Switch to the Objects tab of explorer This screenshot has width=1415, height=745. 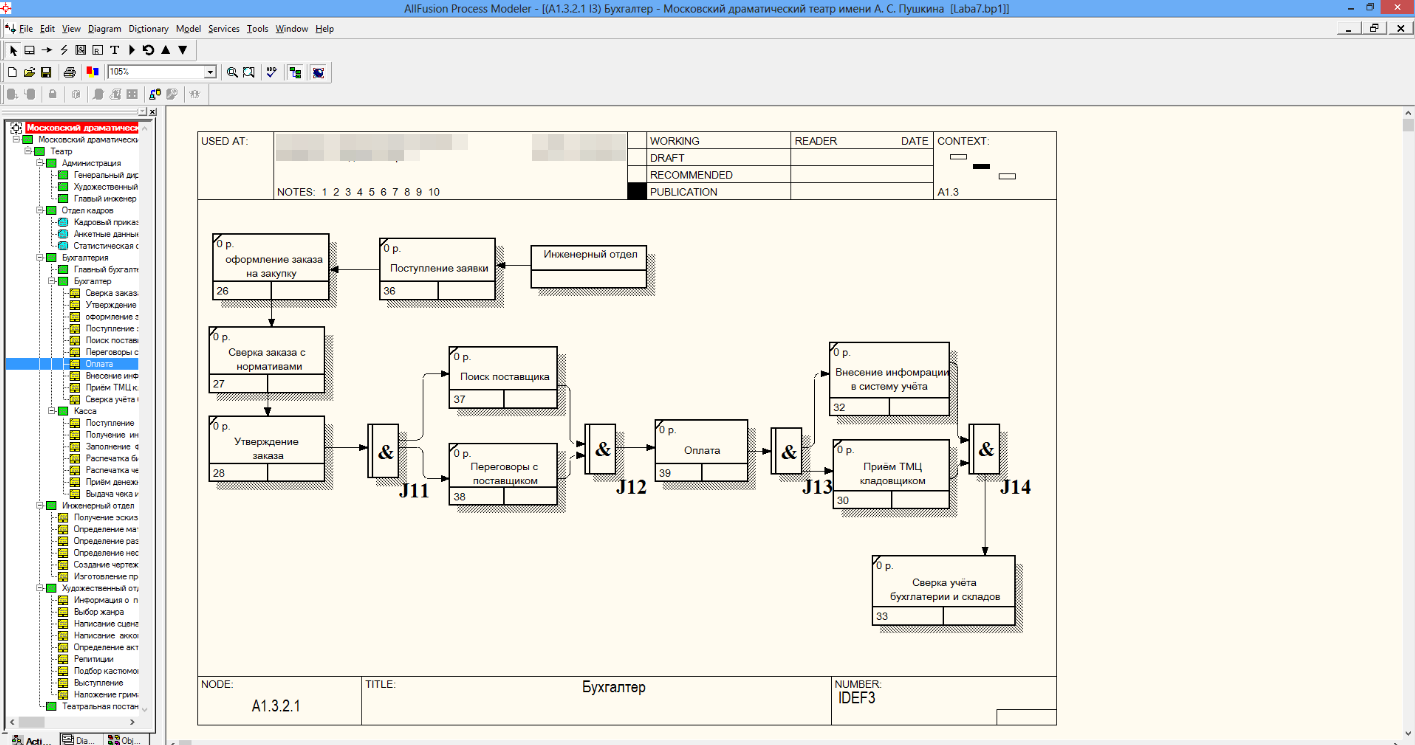click(x=127, y=739)
